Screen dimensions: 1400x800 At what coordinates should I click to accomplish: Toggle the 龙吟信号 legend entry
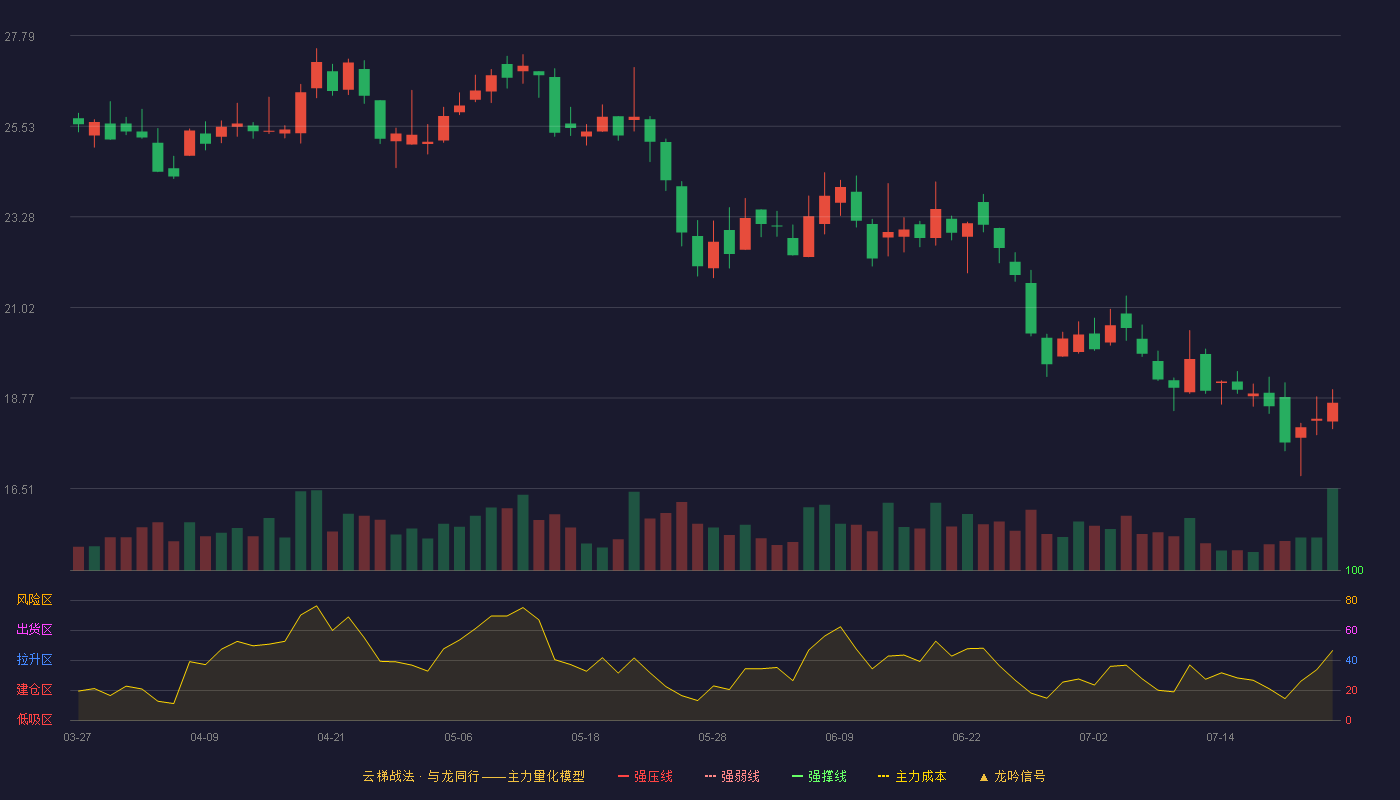[1012, 776]
